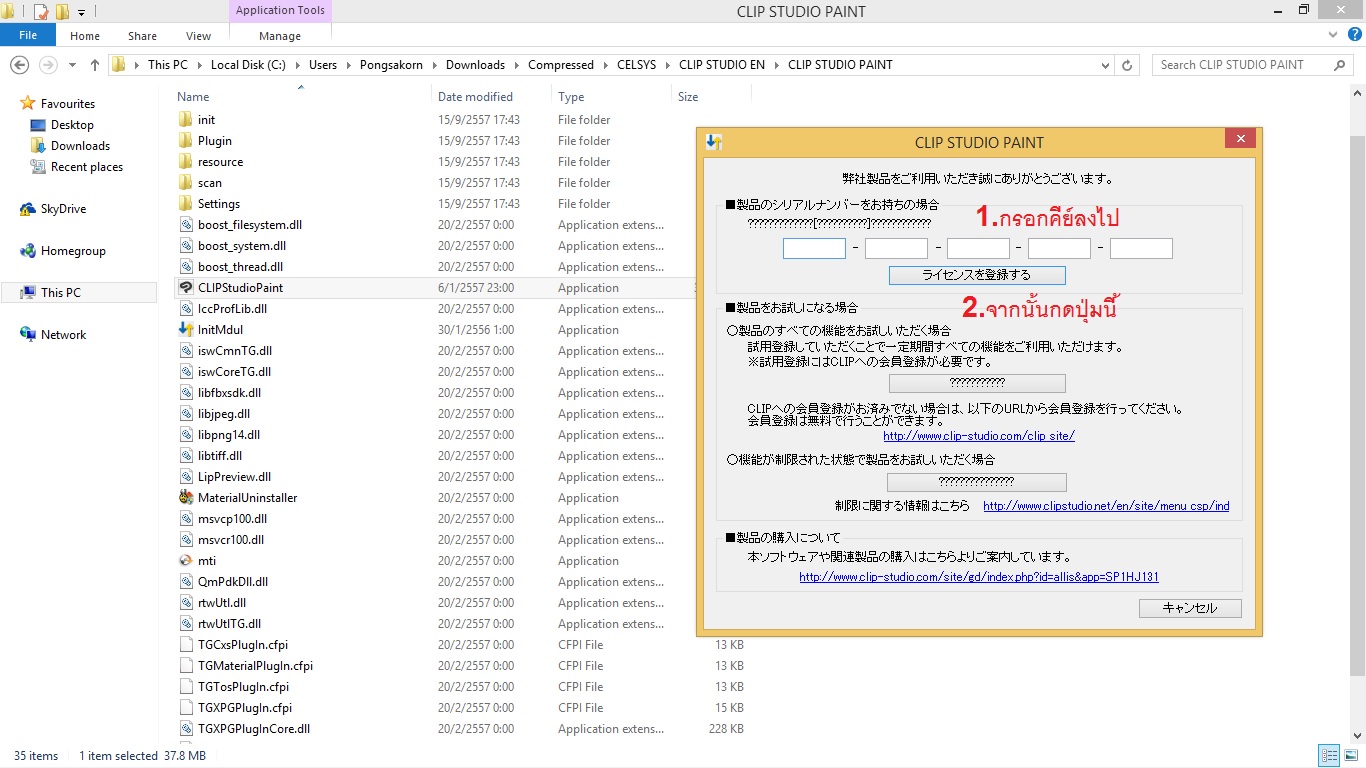
Task: Expand breadcrumb chevron after CELSYS
Action: pyautogui.click(x=668, y=65)
